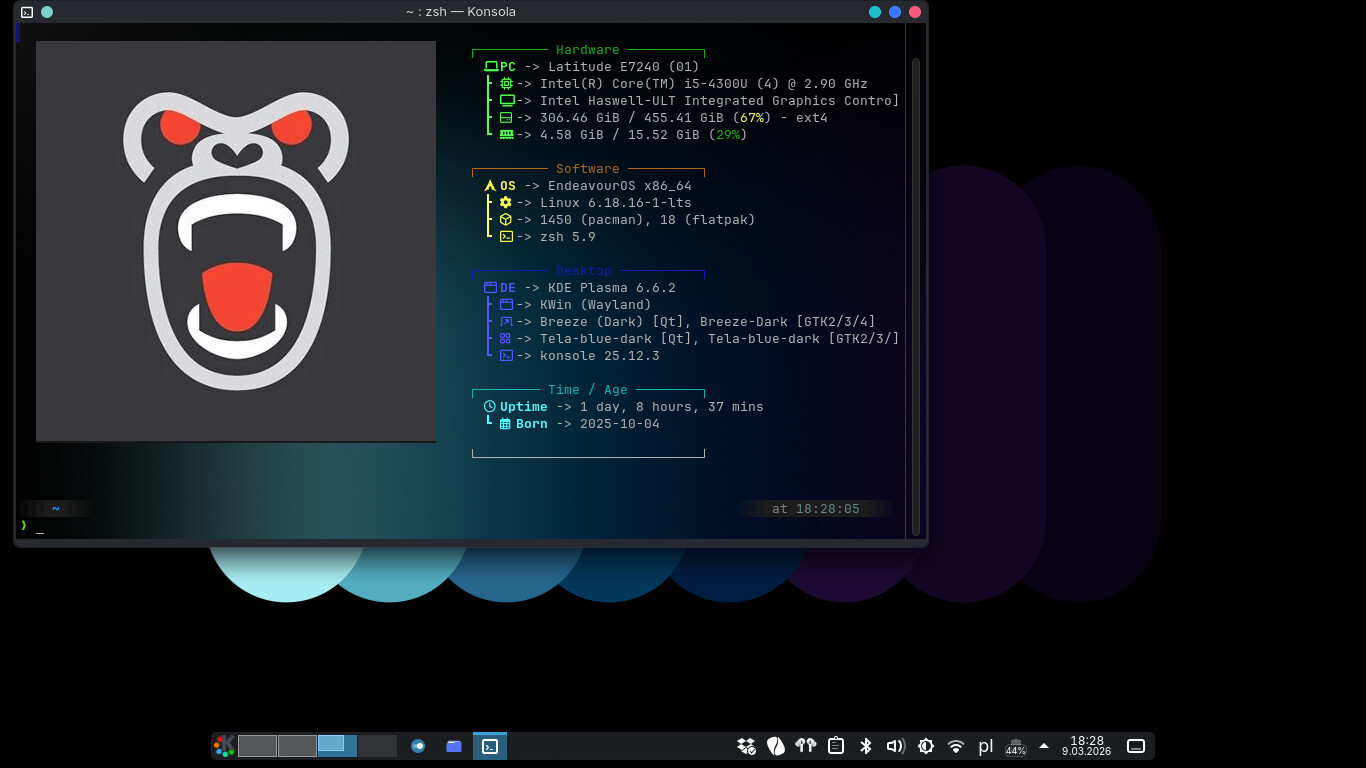The height and width of the screenshot is (768, 1366).
Task: Click the battery 44% indicator
Action: pos(1016,746)
